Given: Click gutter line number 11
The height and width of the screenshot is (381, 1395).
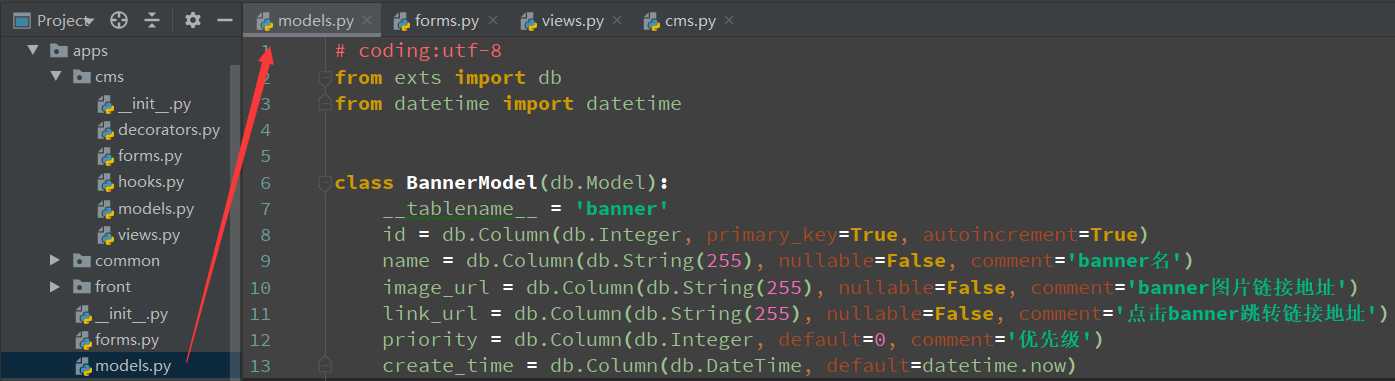Looking at the screenshot, I should point(260,314).
